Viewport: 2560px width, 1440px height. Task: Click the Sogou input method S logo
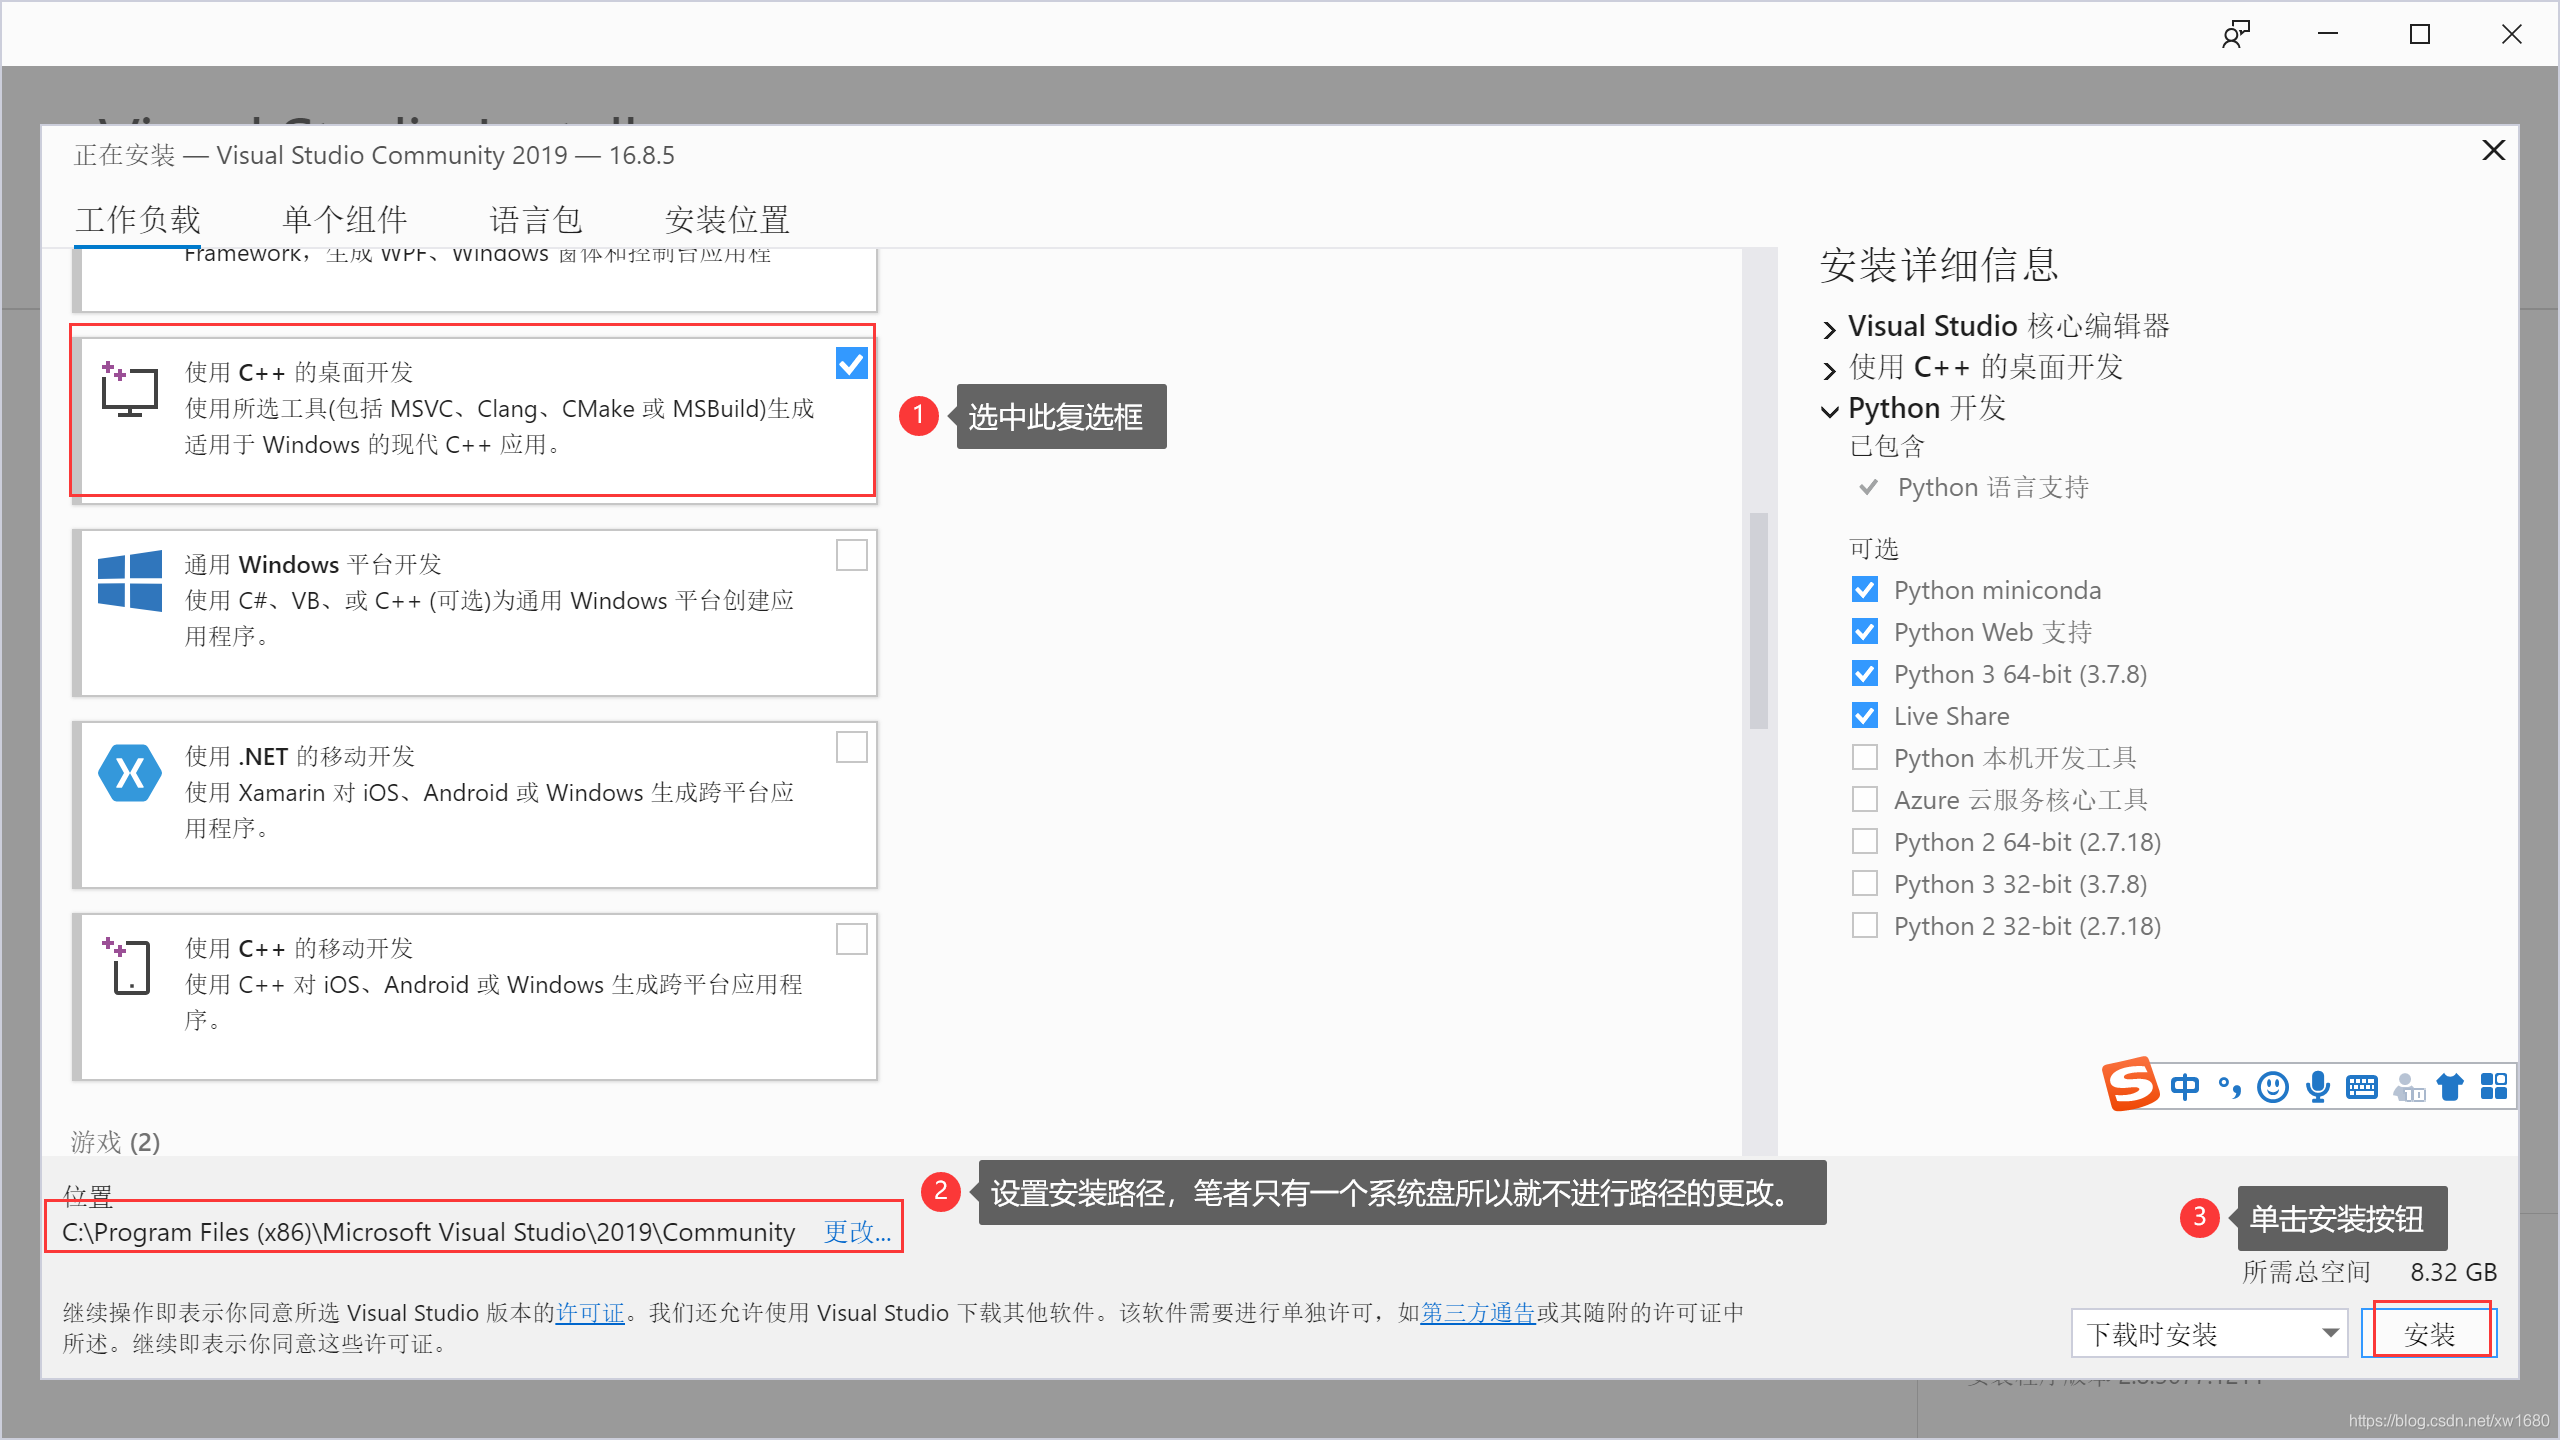[x=2130, y=1085]
